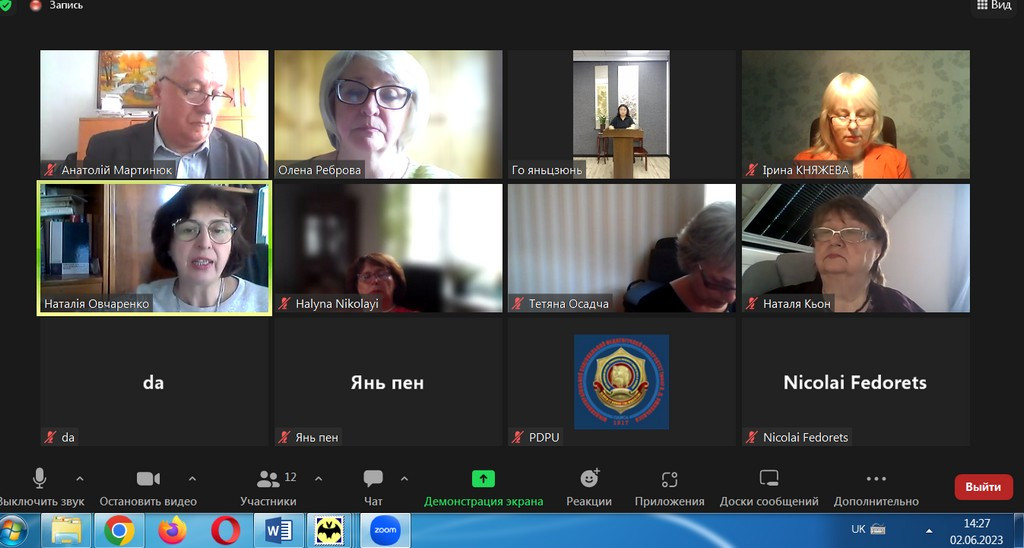Select Nicolai Fedorets participant tile
Viewport: 1024px width, 548px height.
pyautogui.click(x=856, y=382)
